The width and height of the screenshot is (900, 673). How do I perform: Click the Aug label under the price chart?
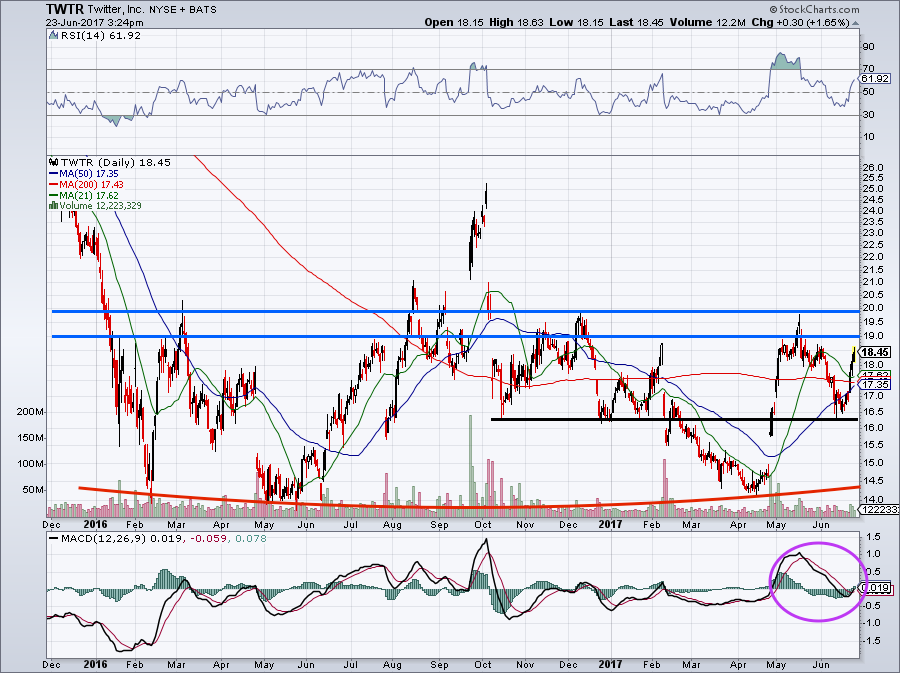point(392,524)
